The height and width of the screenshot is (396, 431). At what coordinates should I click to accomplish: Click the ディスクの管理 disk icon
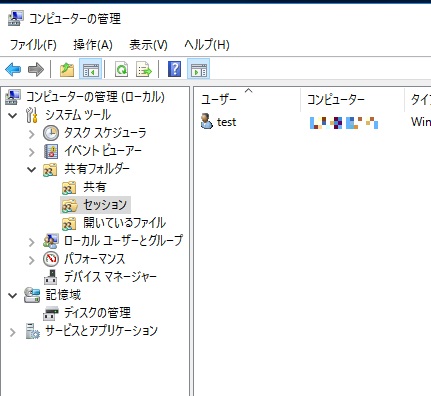51,313
